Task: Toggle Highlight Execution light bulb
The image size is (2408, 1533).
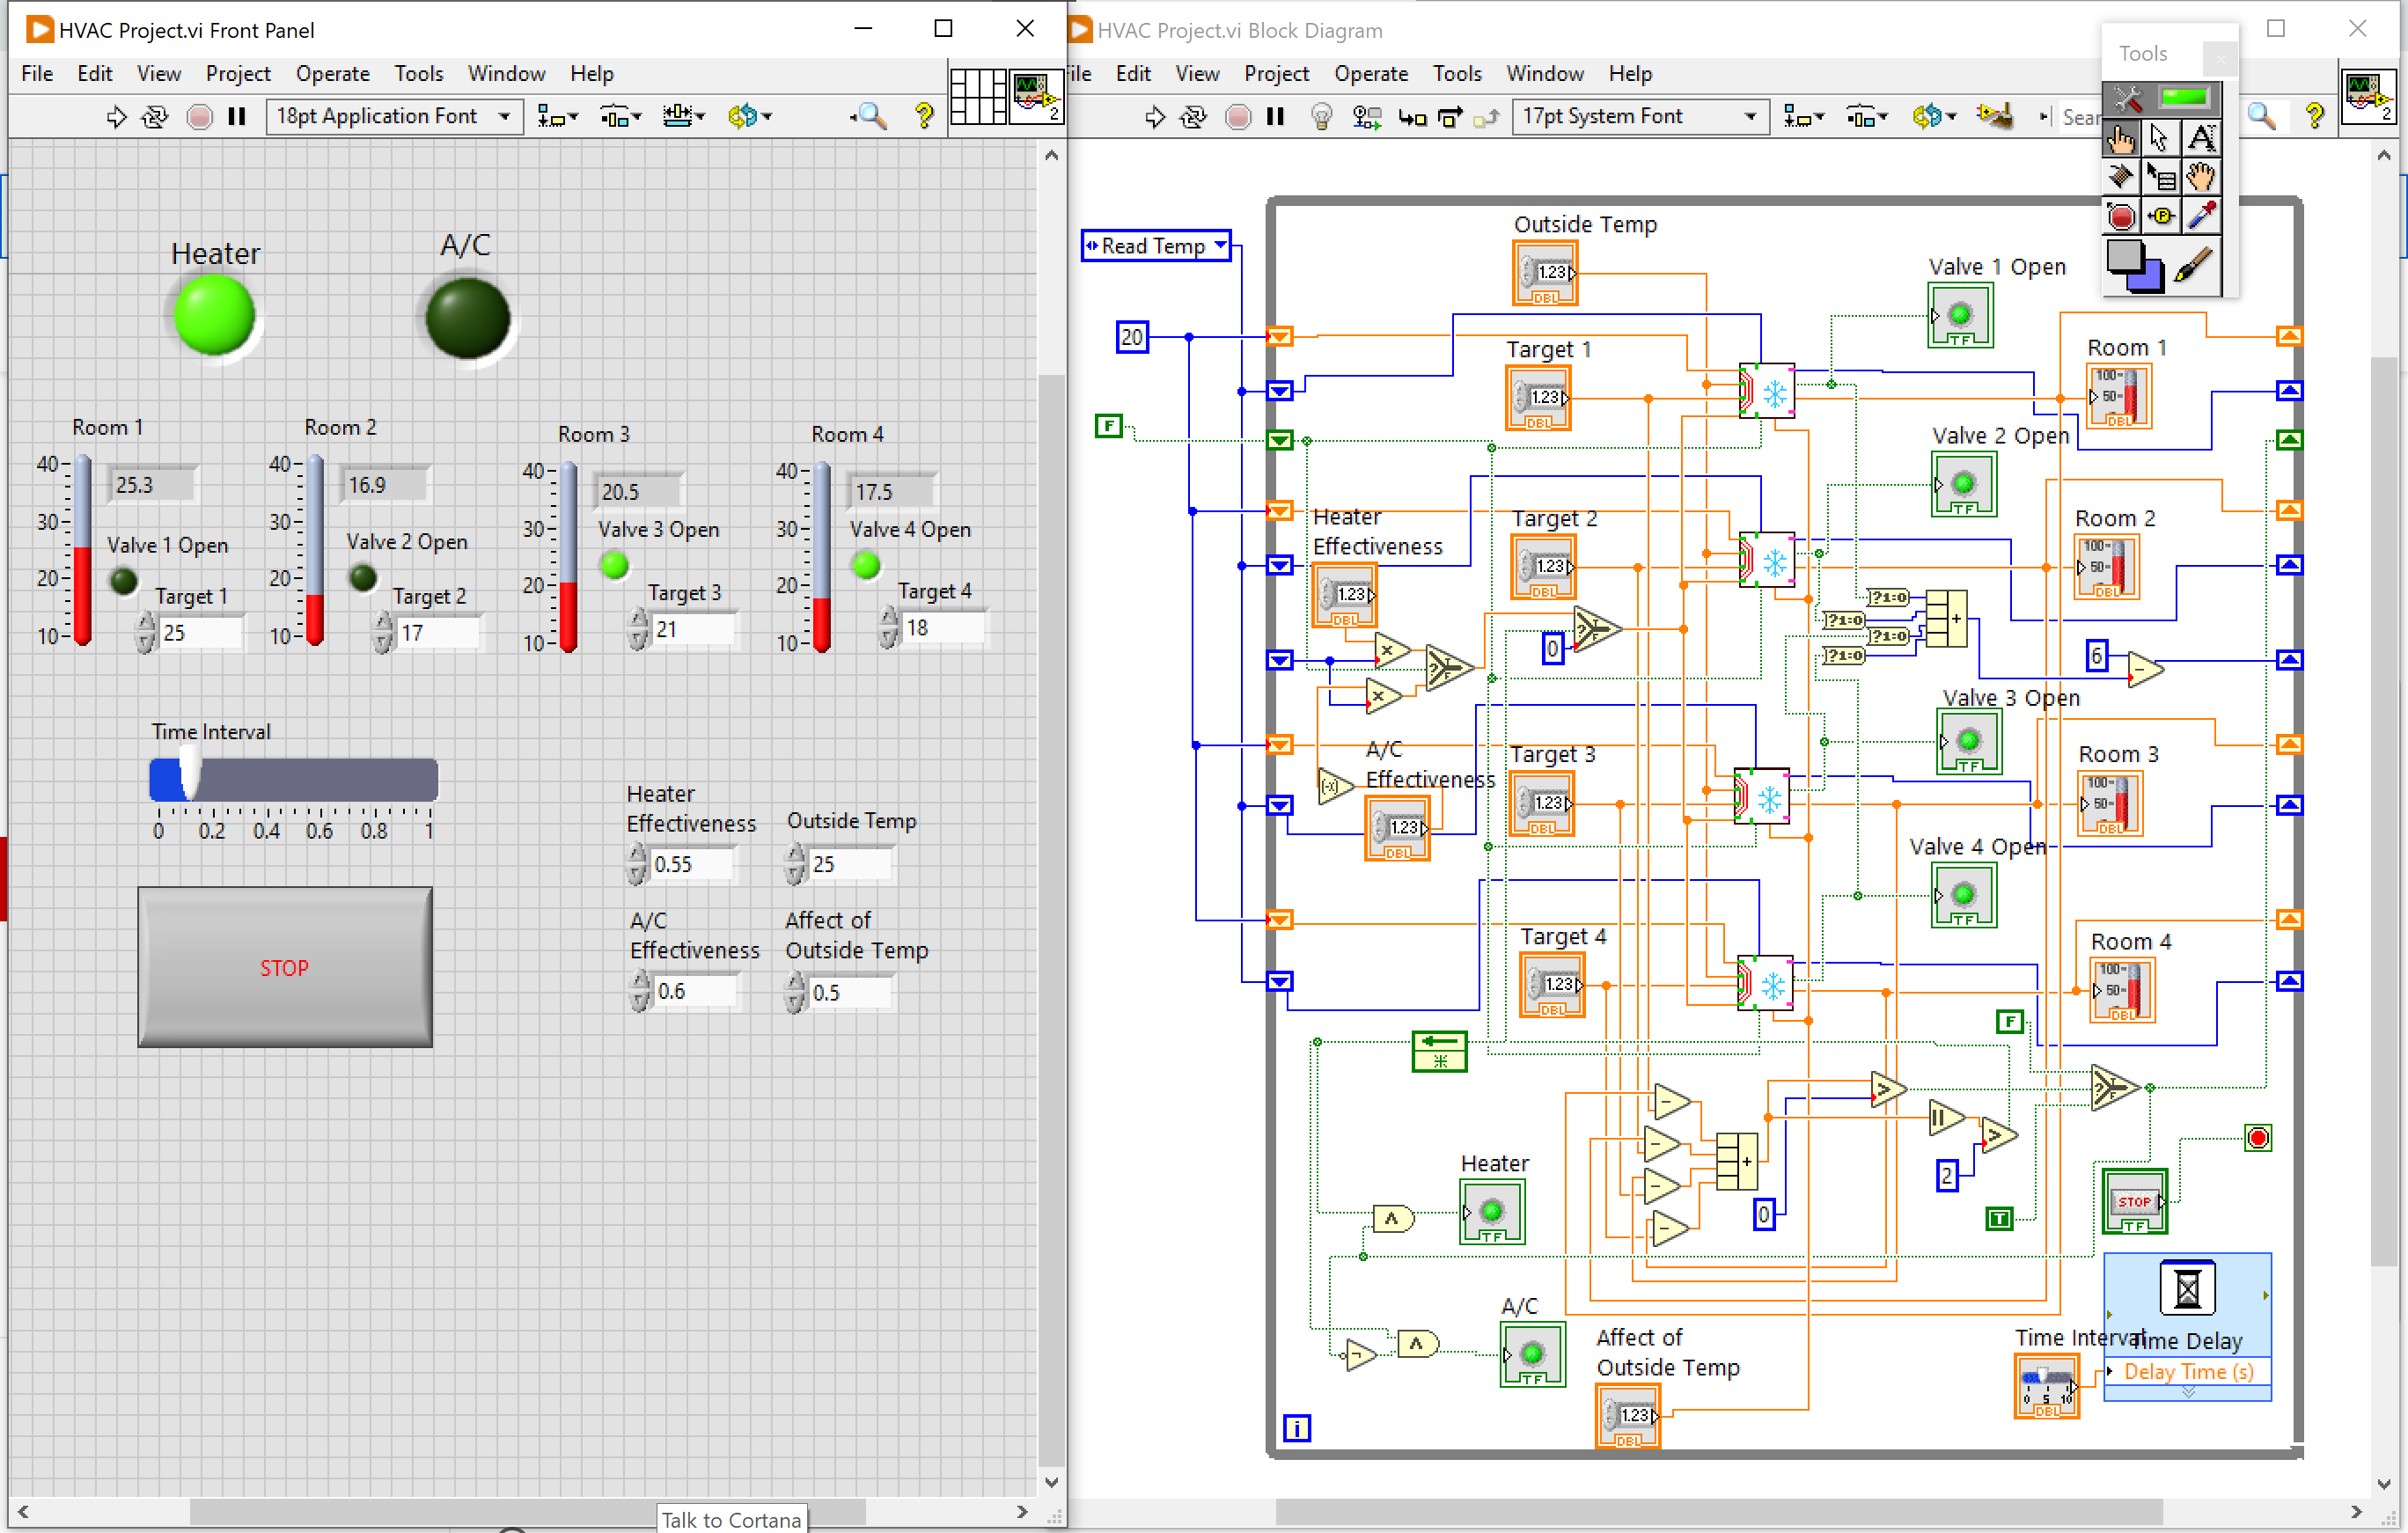Action: (1321, 116)
